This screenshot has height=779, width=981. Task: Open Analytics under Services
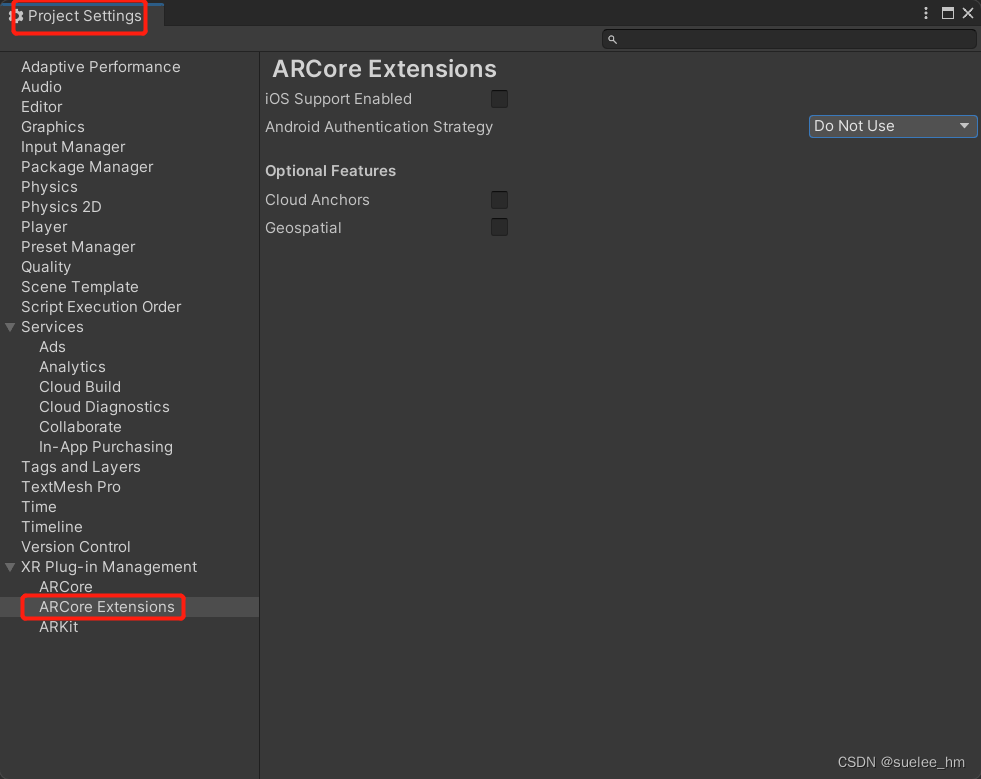[x=73, y=367]
